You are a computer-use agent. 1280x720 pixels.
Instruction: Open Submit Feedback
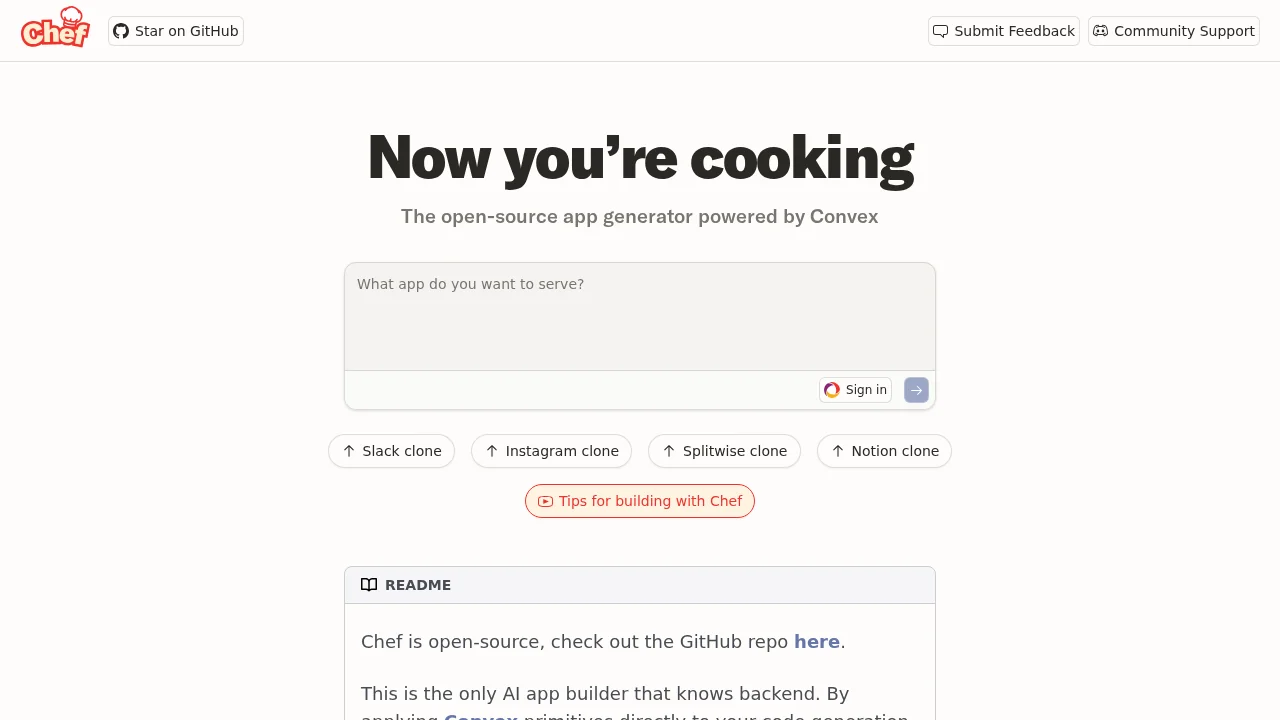point(1003,31)
